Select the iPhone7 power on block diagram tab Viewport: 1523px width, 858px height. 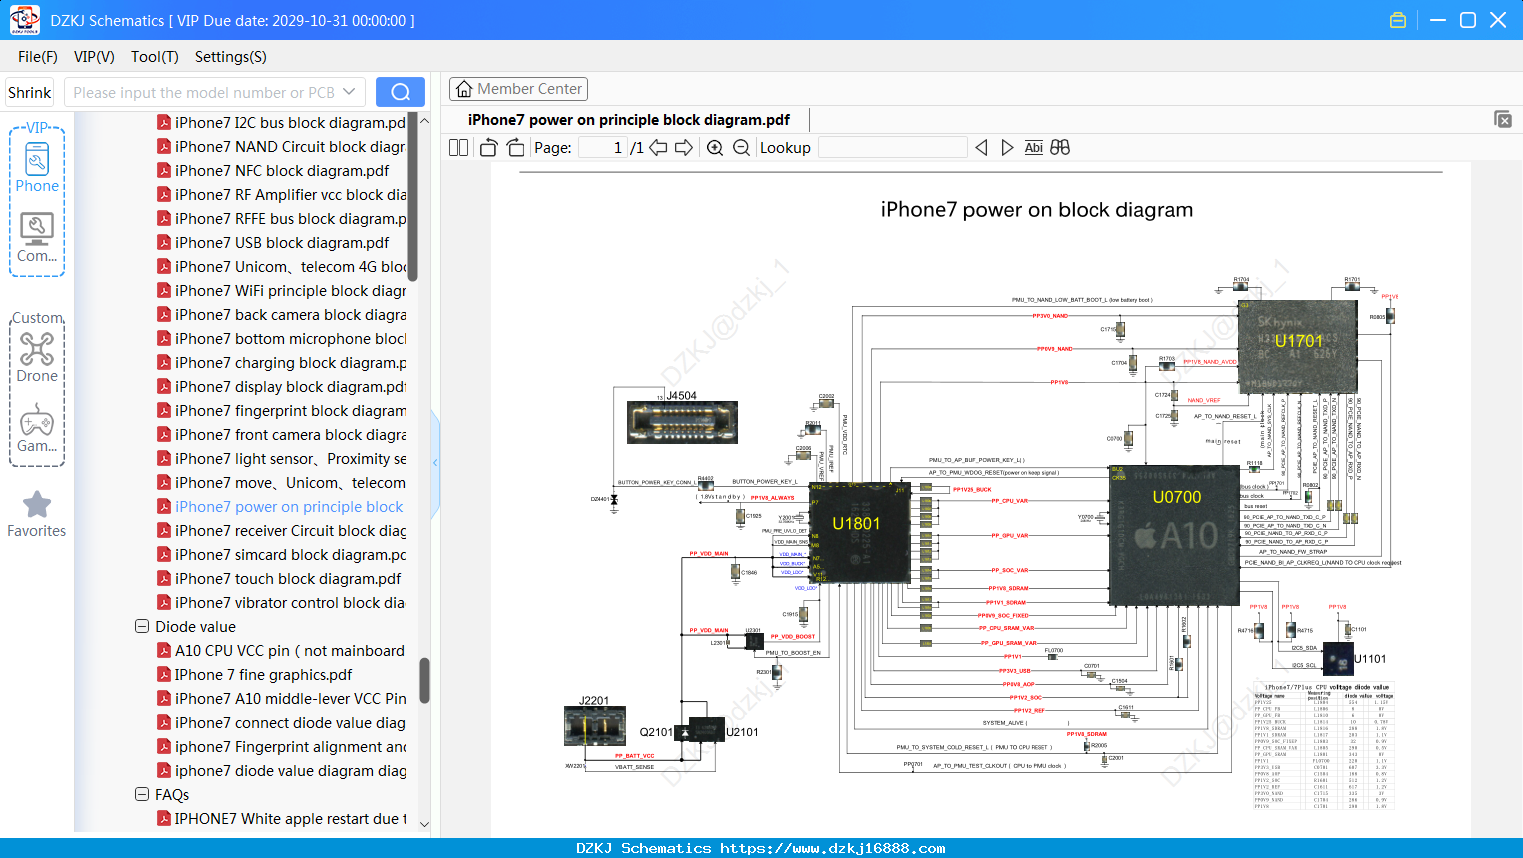coord(629,120)
